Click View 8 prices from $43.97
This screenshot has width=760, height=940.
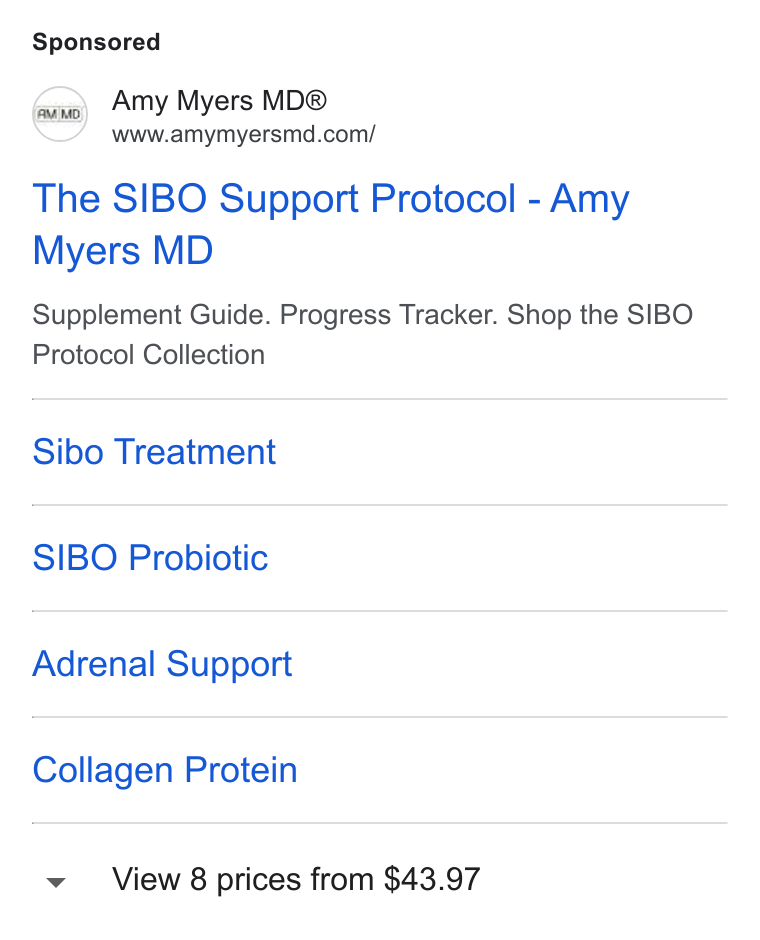coord(296,879)
